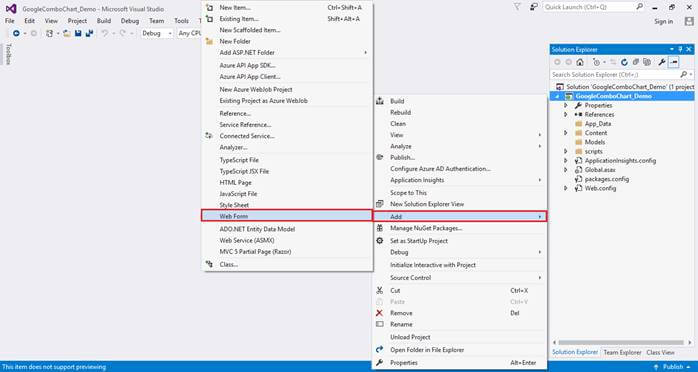The image size is (698, 372).
Task: Click the Redo toolbar icon
Action: pos(122,33)
